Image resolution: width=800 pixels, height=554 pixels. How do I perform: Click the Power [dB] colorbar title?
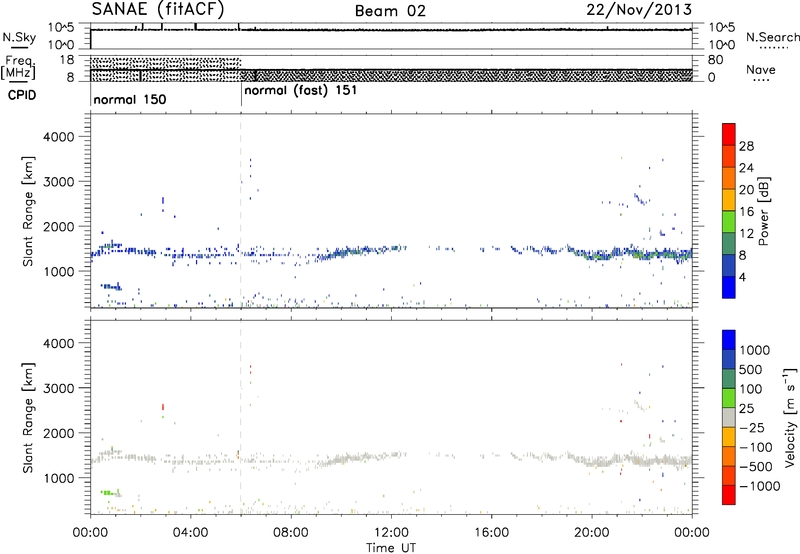pos(763,211)
